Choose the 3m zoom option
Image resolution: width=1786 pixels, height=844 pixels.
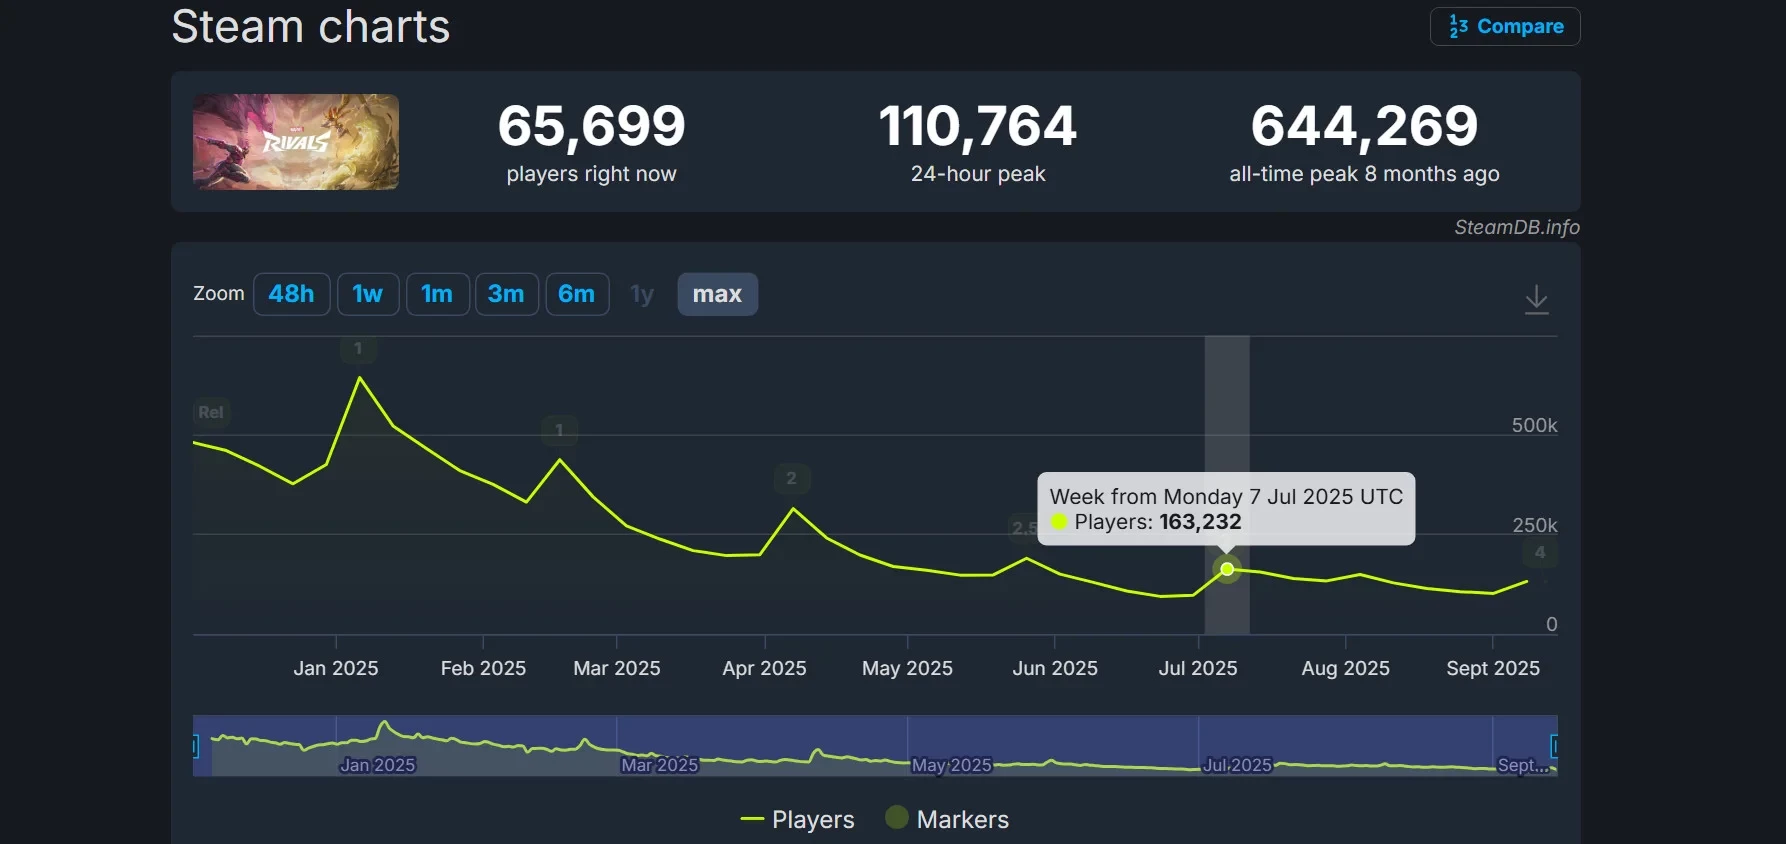[x=506, y=294]
